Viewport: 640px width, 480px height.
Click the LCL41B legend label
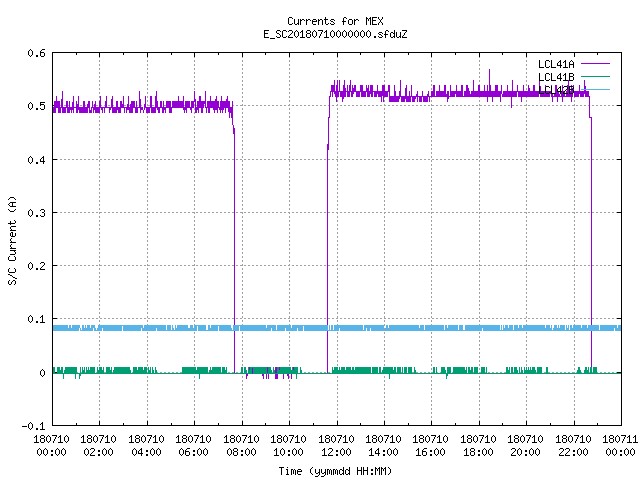coord(556,77)
